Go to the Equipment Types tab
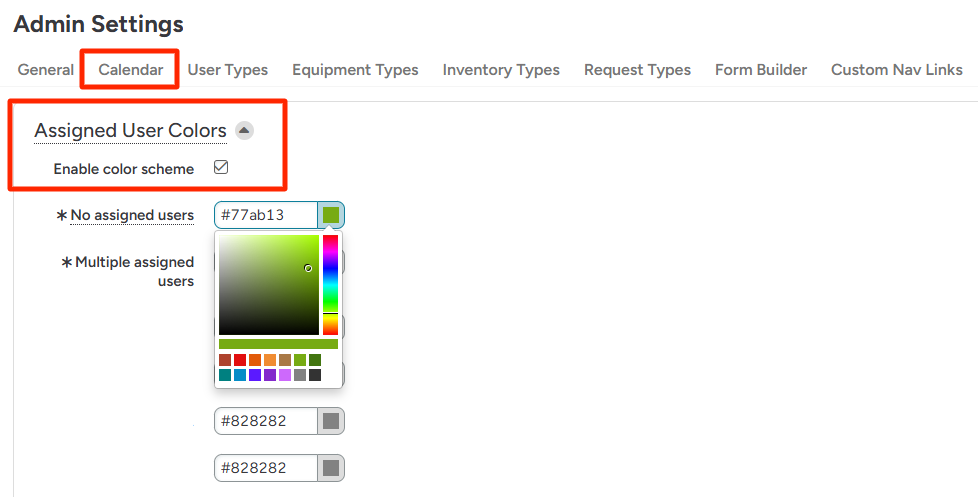Screen dimensions: 978x497 [355, 70]
